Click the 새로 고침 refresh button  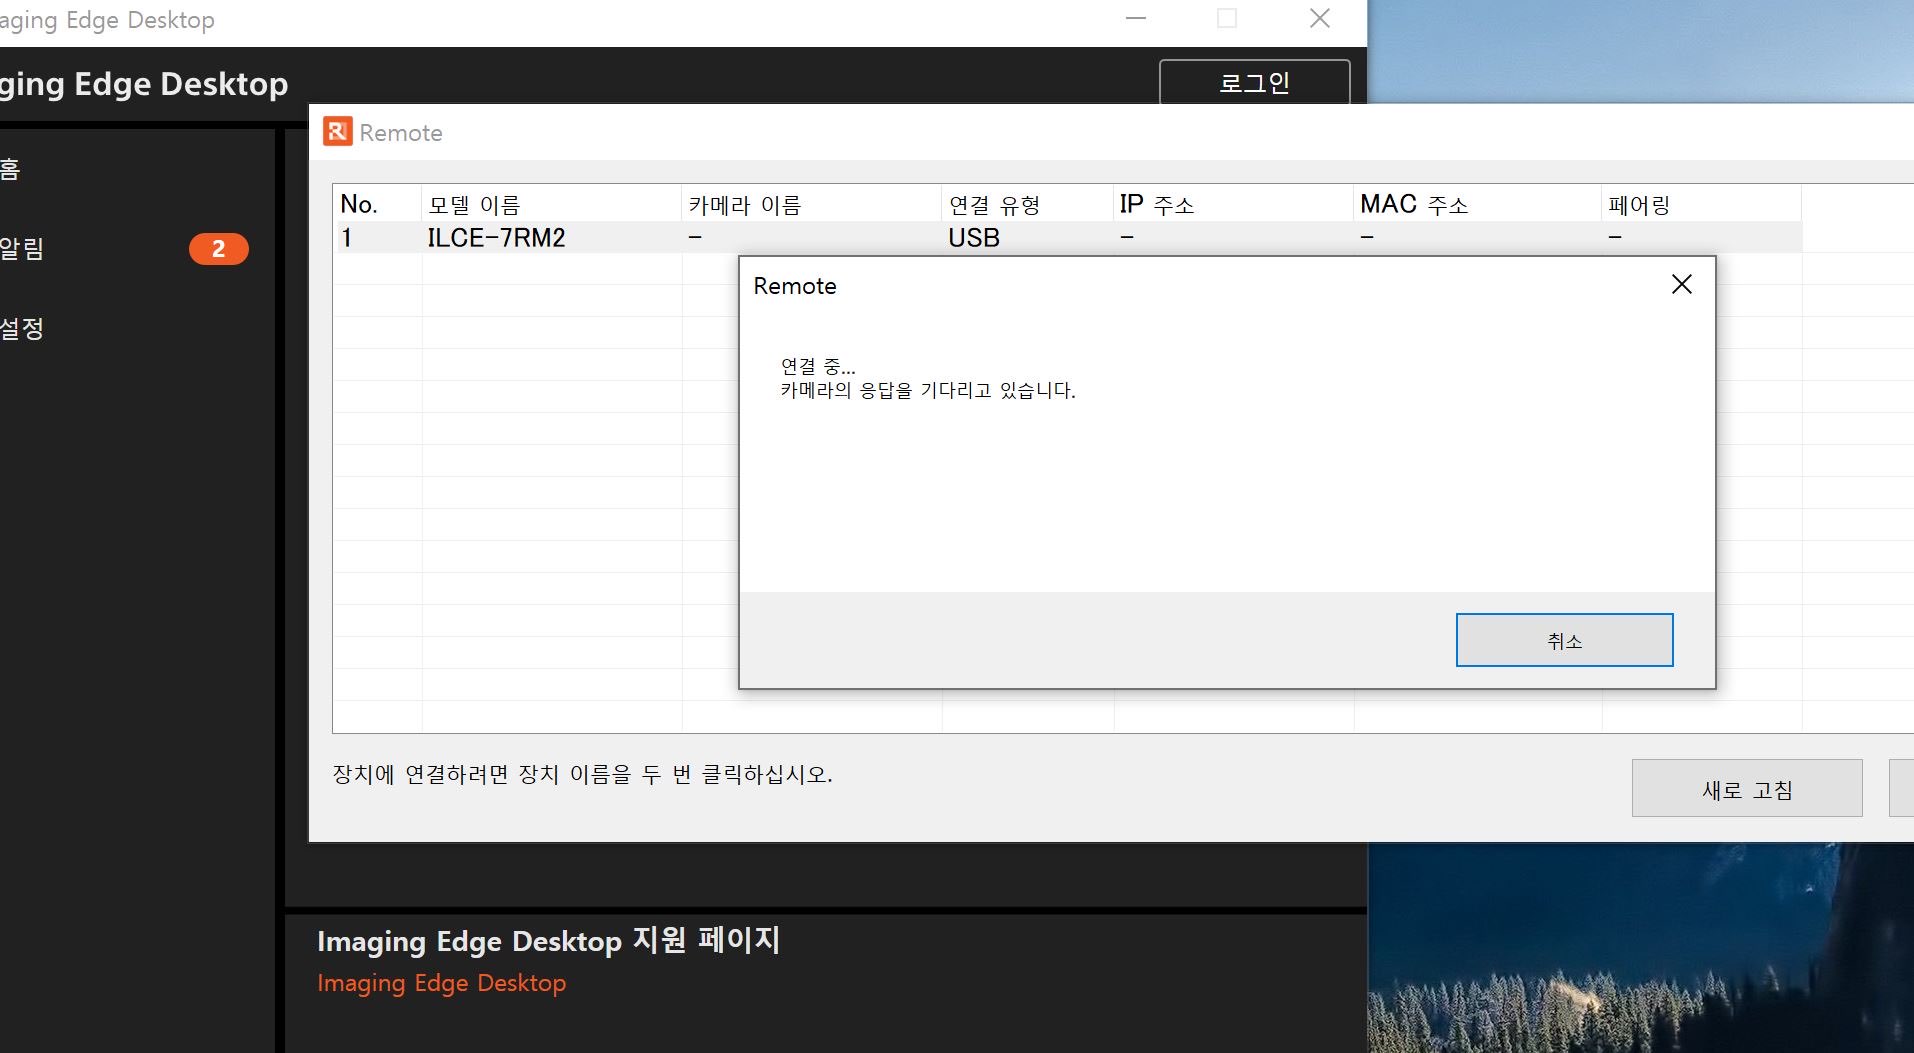click(1747, 789)
